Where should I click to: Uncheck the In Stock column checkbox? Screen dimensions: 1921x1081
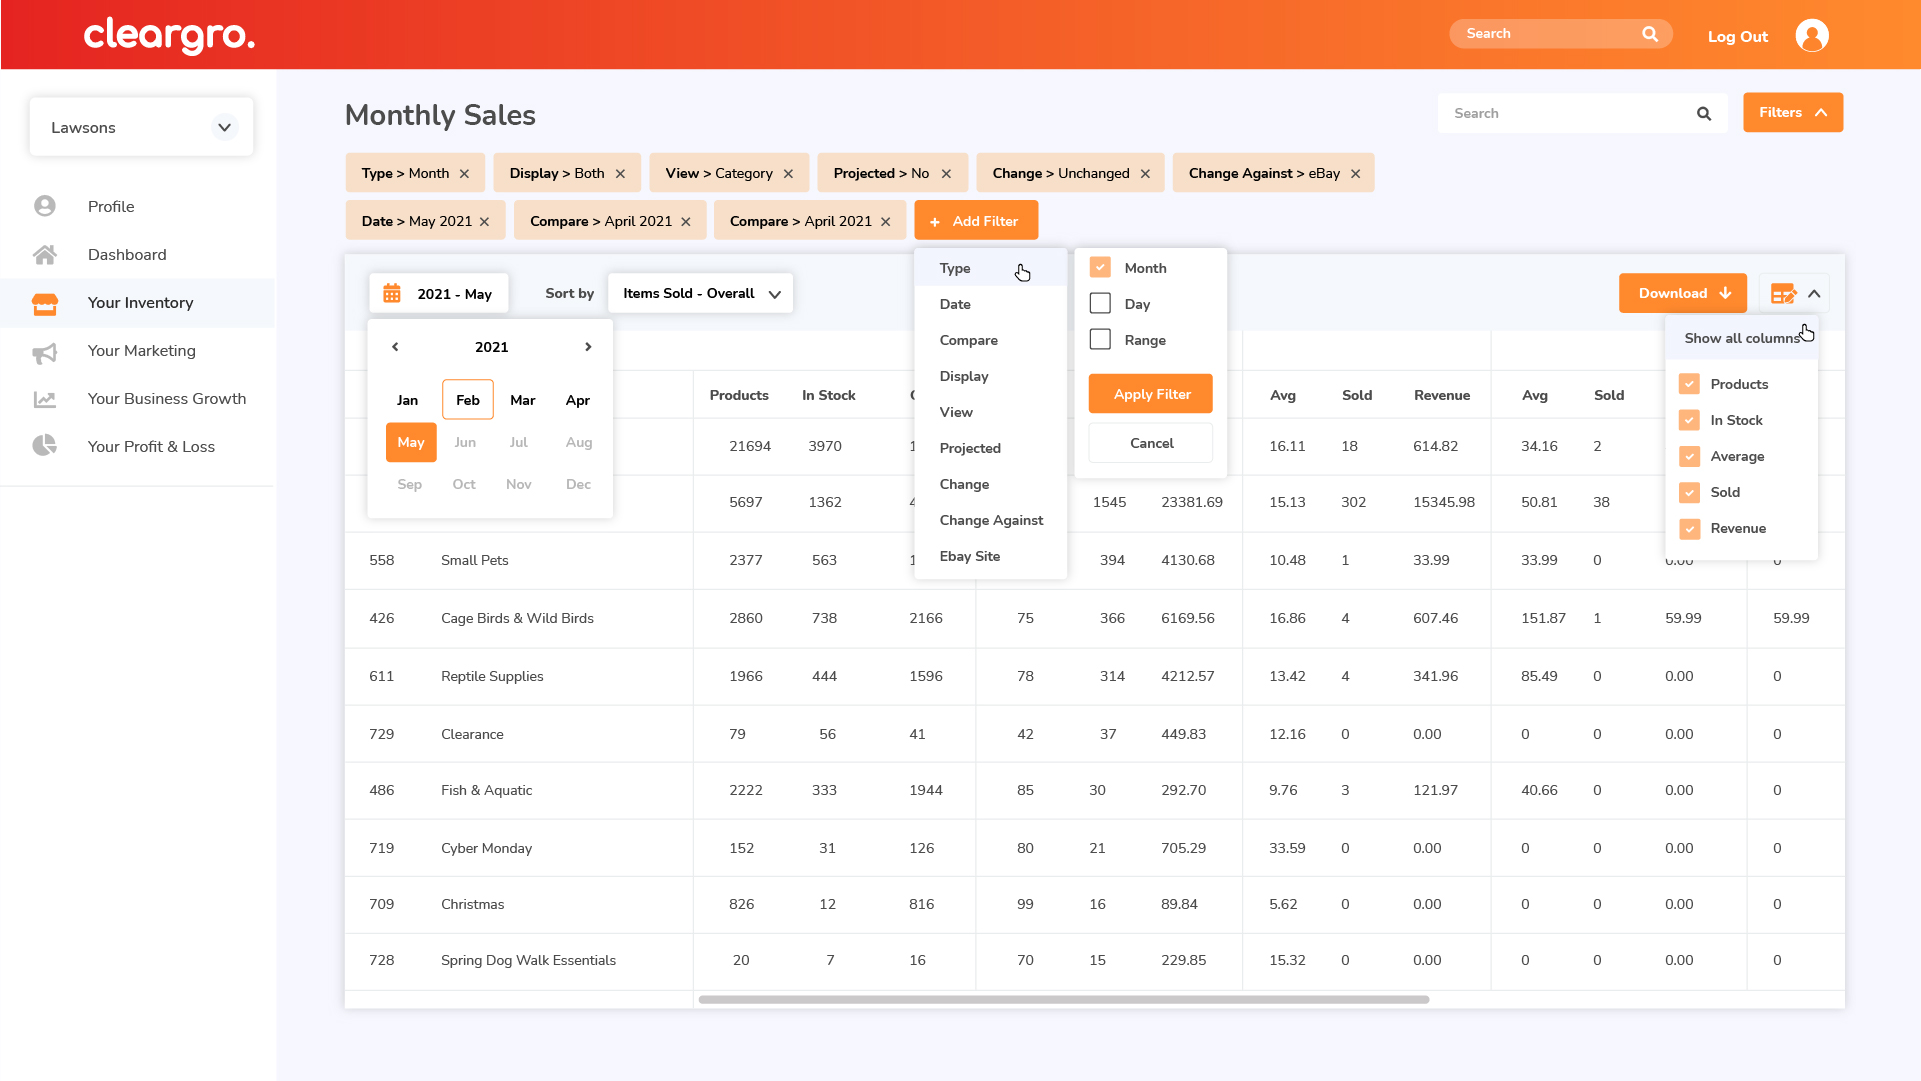click(1689, 420)
